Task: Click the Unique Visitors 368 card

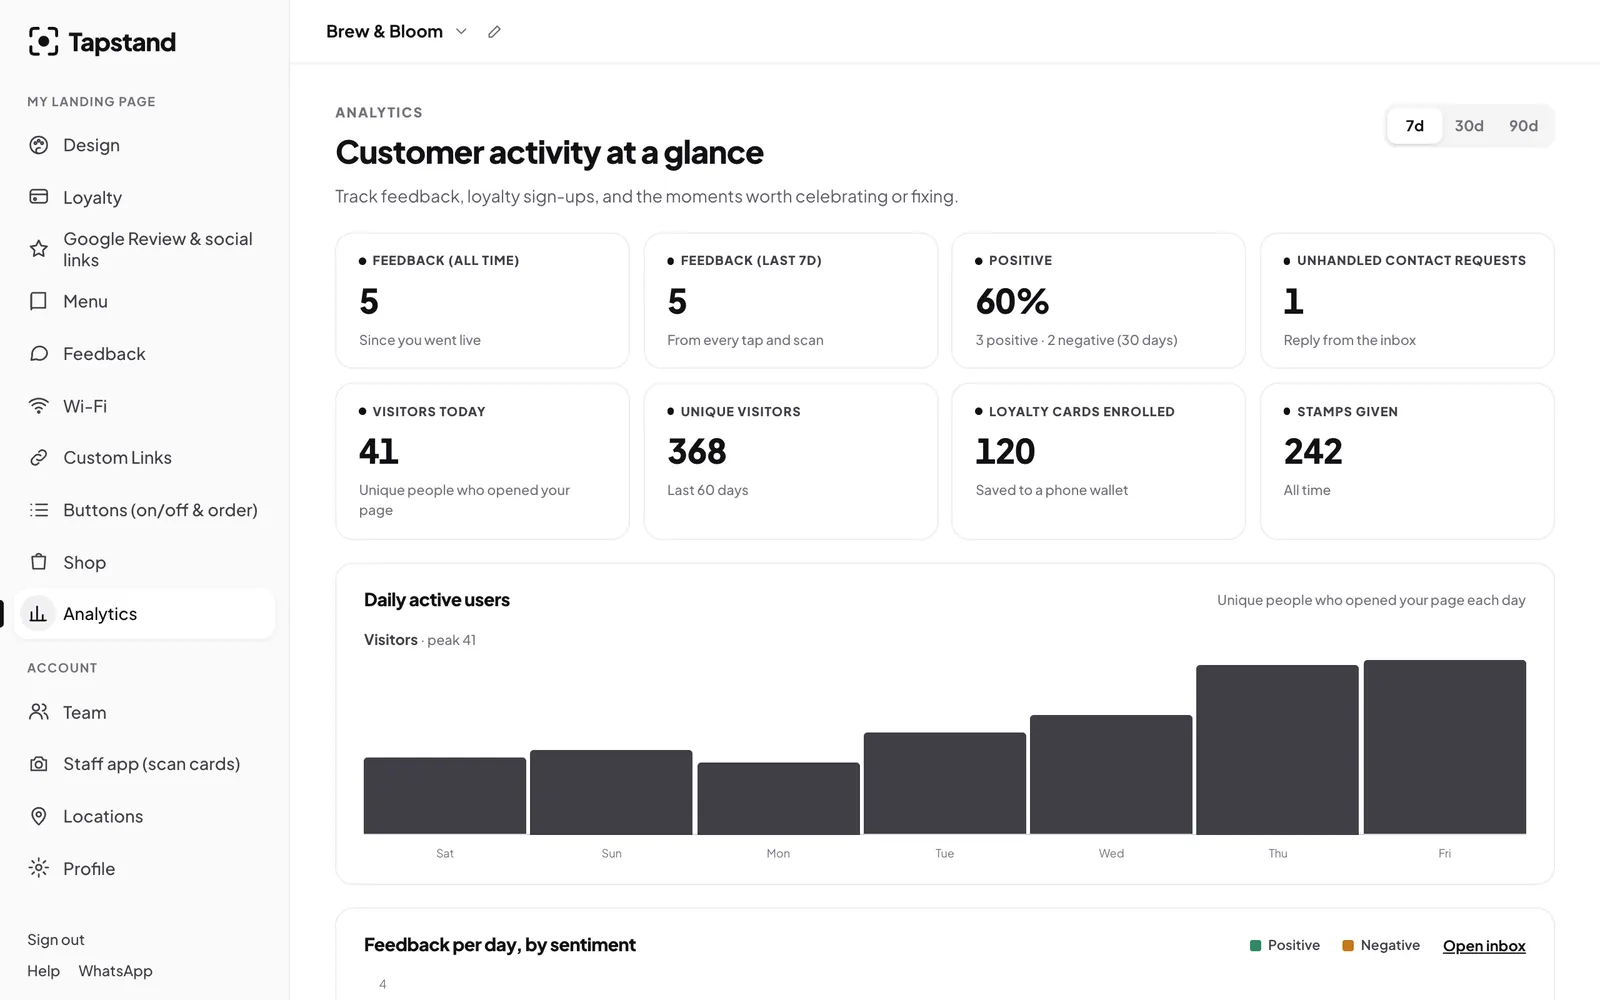Action: coord(790,461)
